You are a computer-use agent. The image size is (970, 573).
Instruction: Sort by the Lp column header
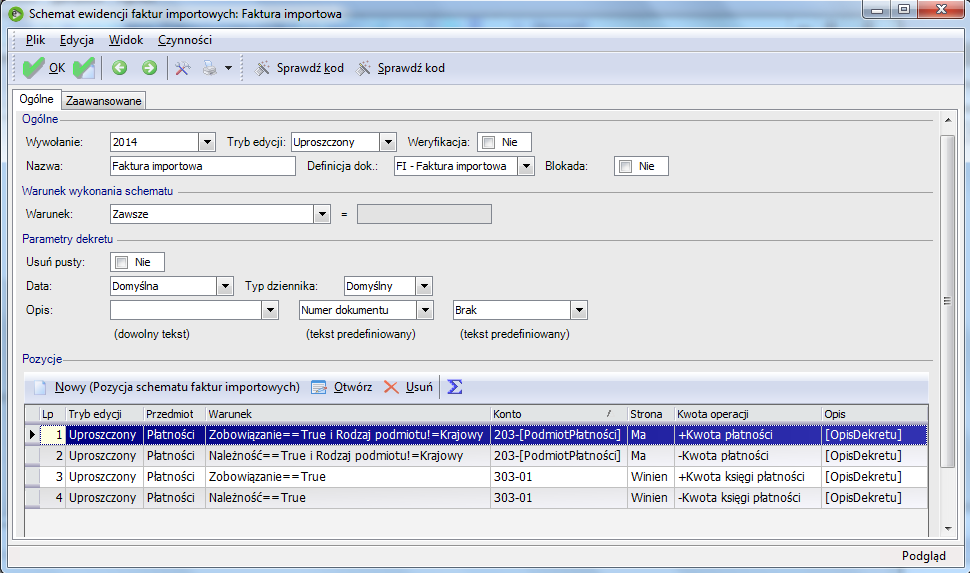tap(53, 414)
